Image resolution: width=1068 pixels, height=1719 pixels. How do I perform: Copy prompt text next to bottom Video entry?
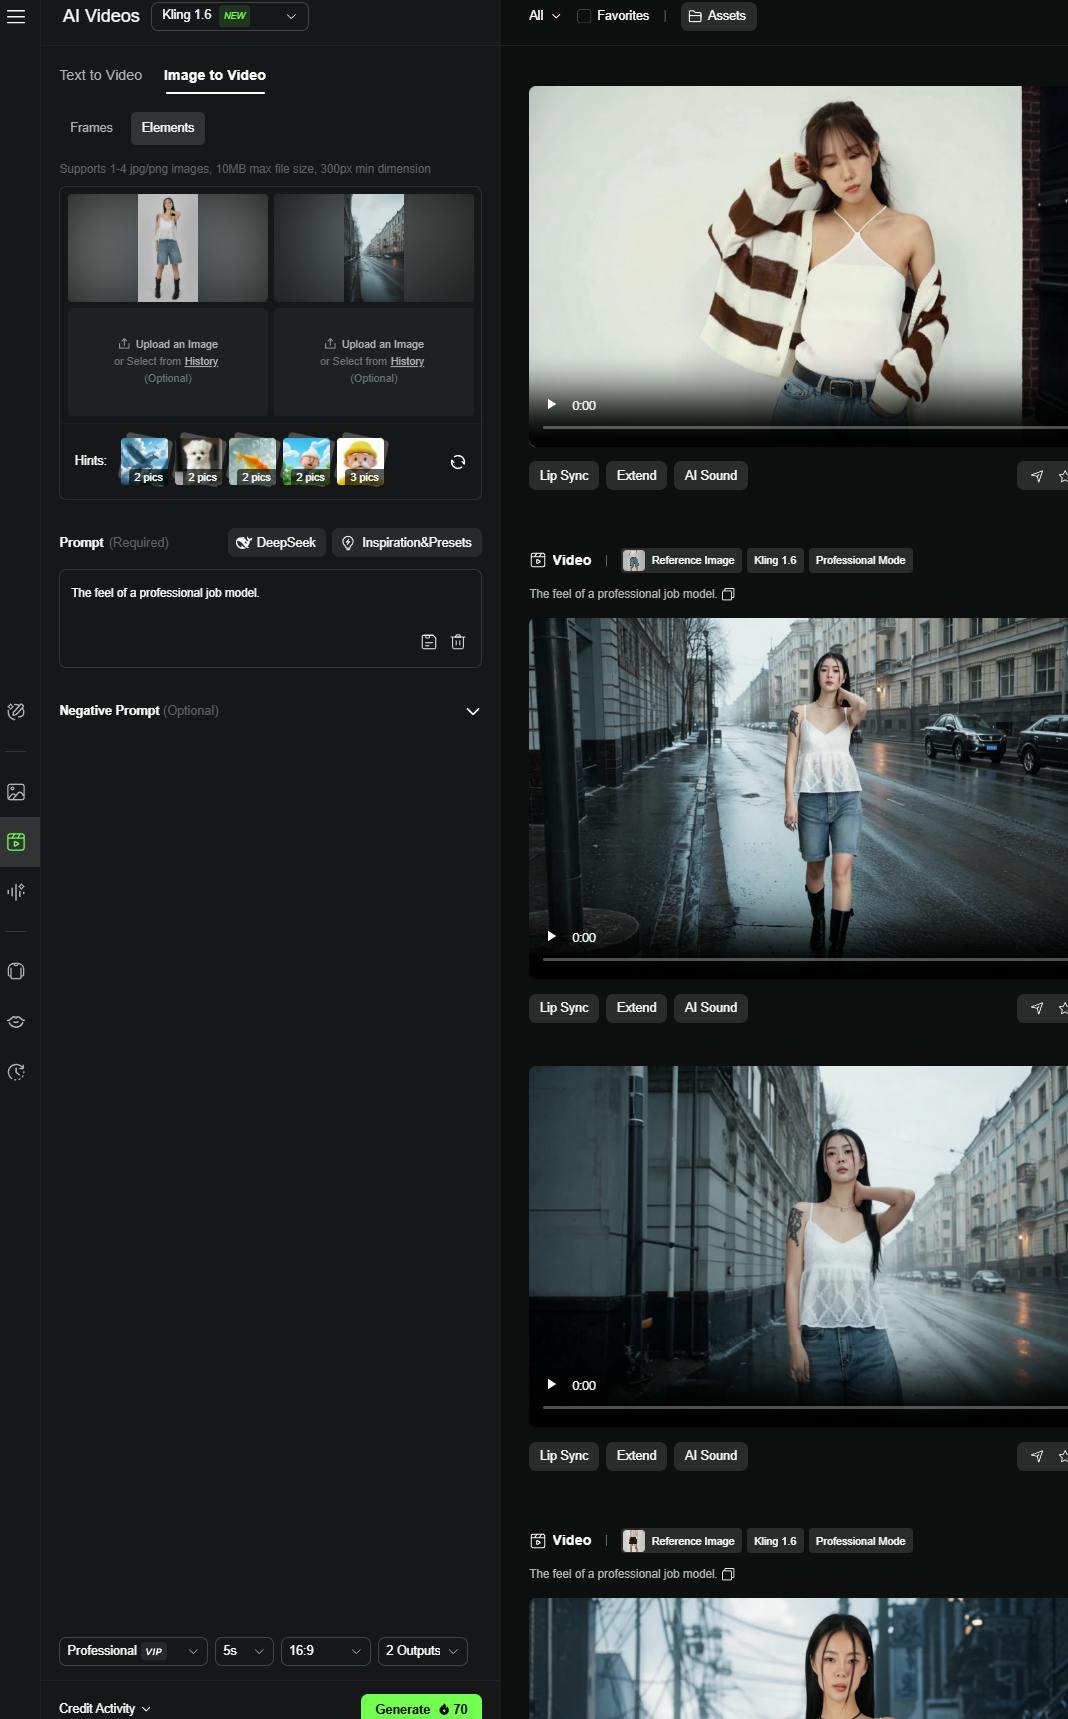pos(728,1574)
